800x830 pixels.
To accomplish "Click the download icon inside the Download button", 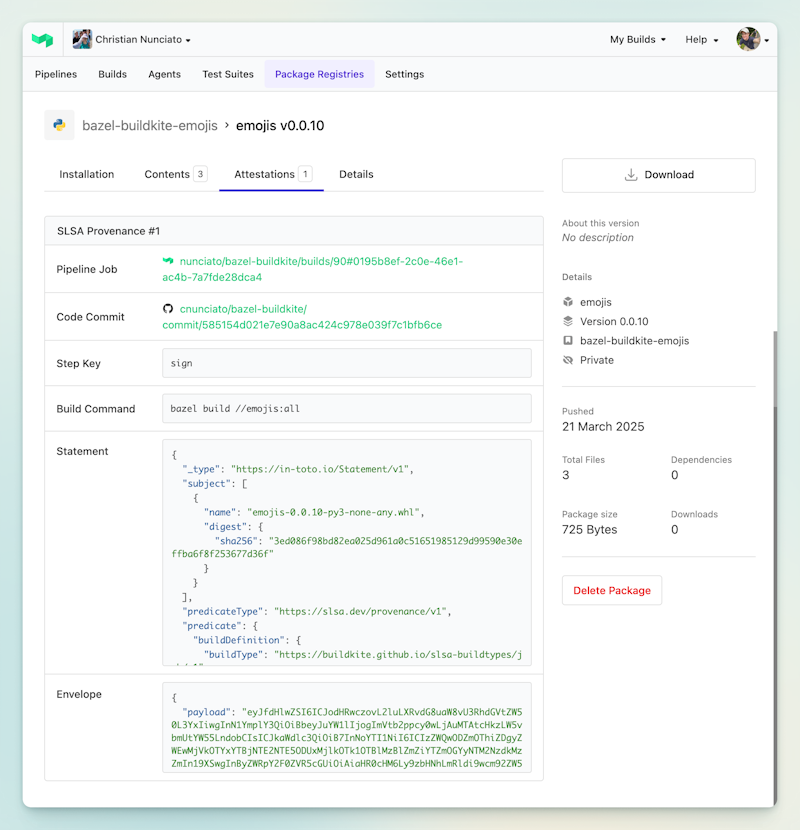I will point(630,174).
